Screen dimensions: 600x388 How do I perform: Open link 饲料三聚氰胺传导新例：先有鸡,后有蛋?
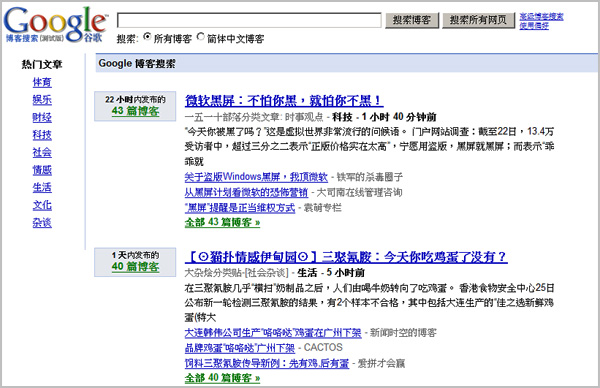[x=267, y=363]
